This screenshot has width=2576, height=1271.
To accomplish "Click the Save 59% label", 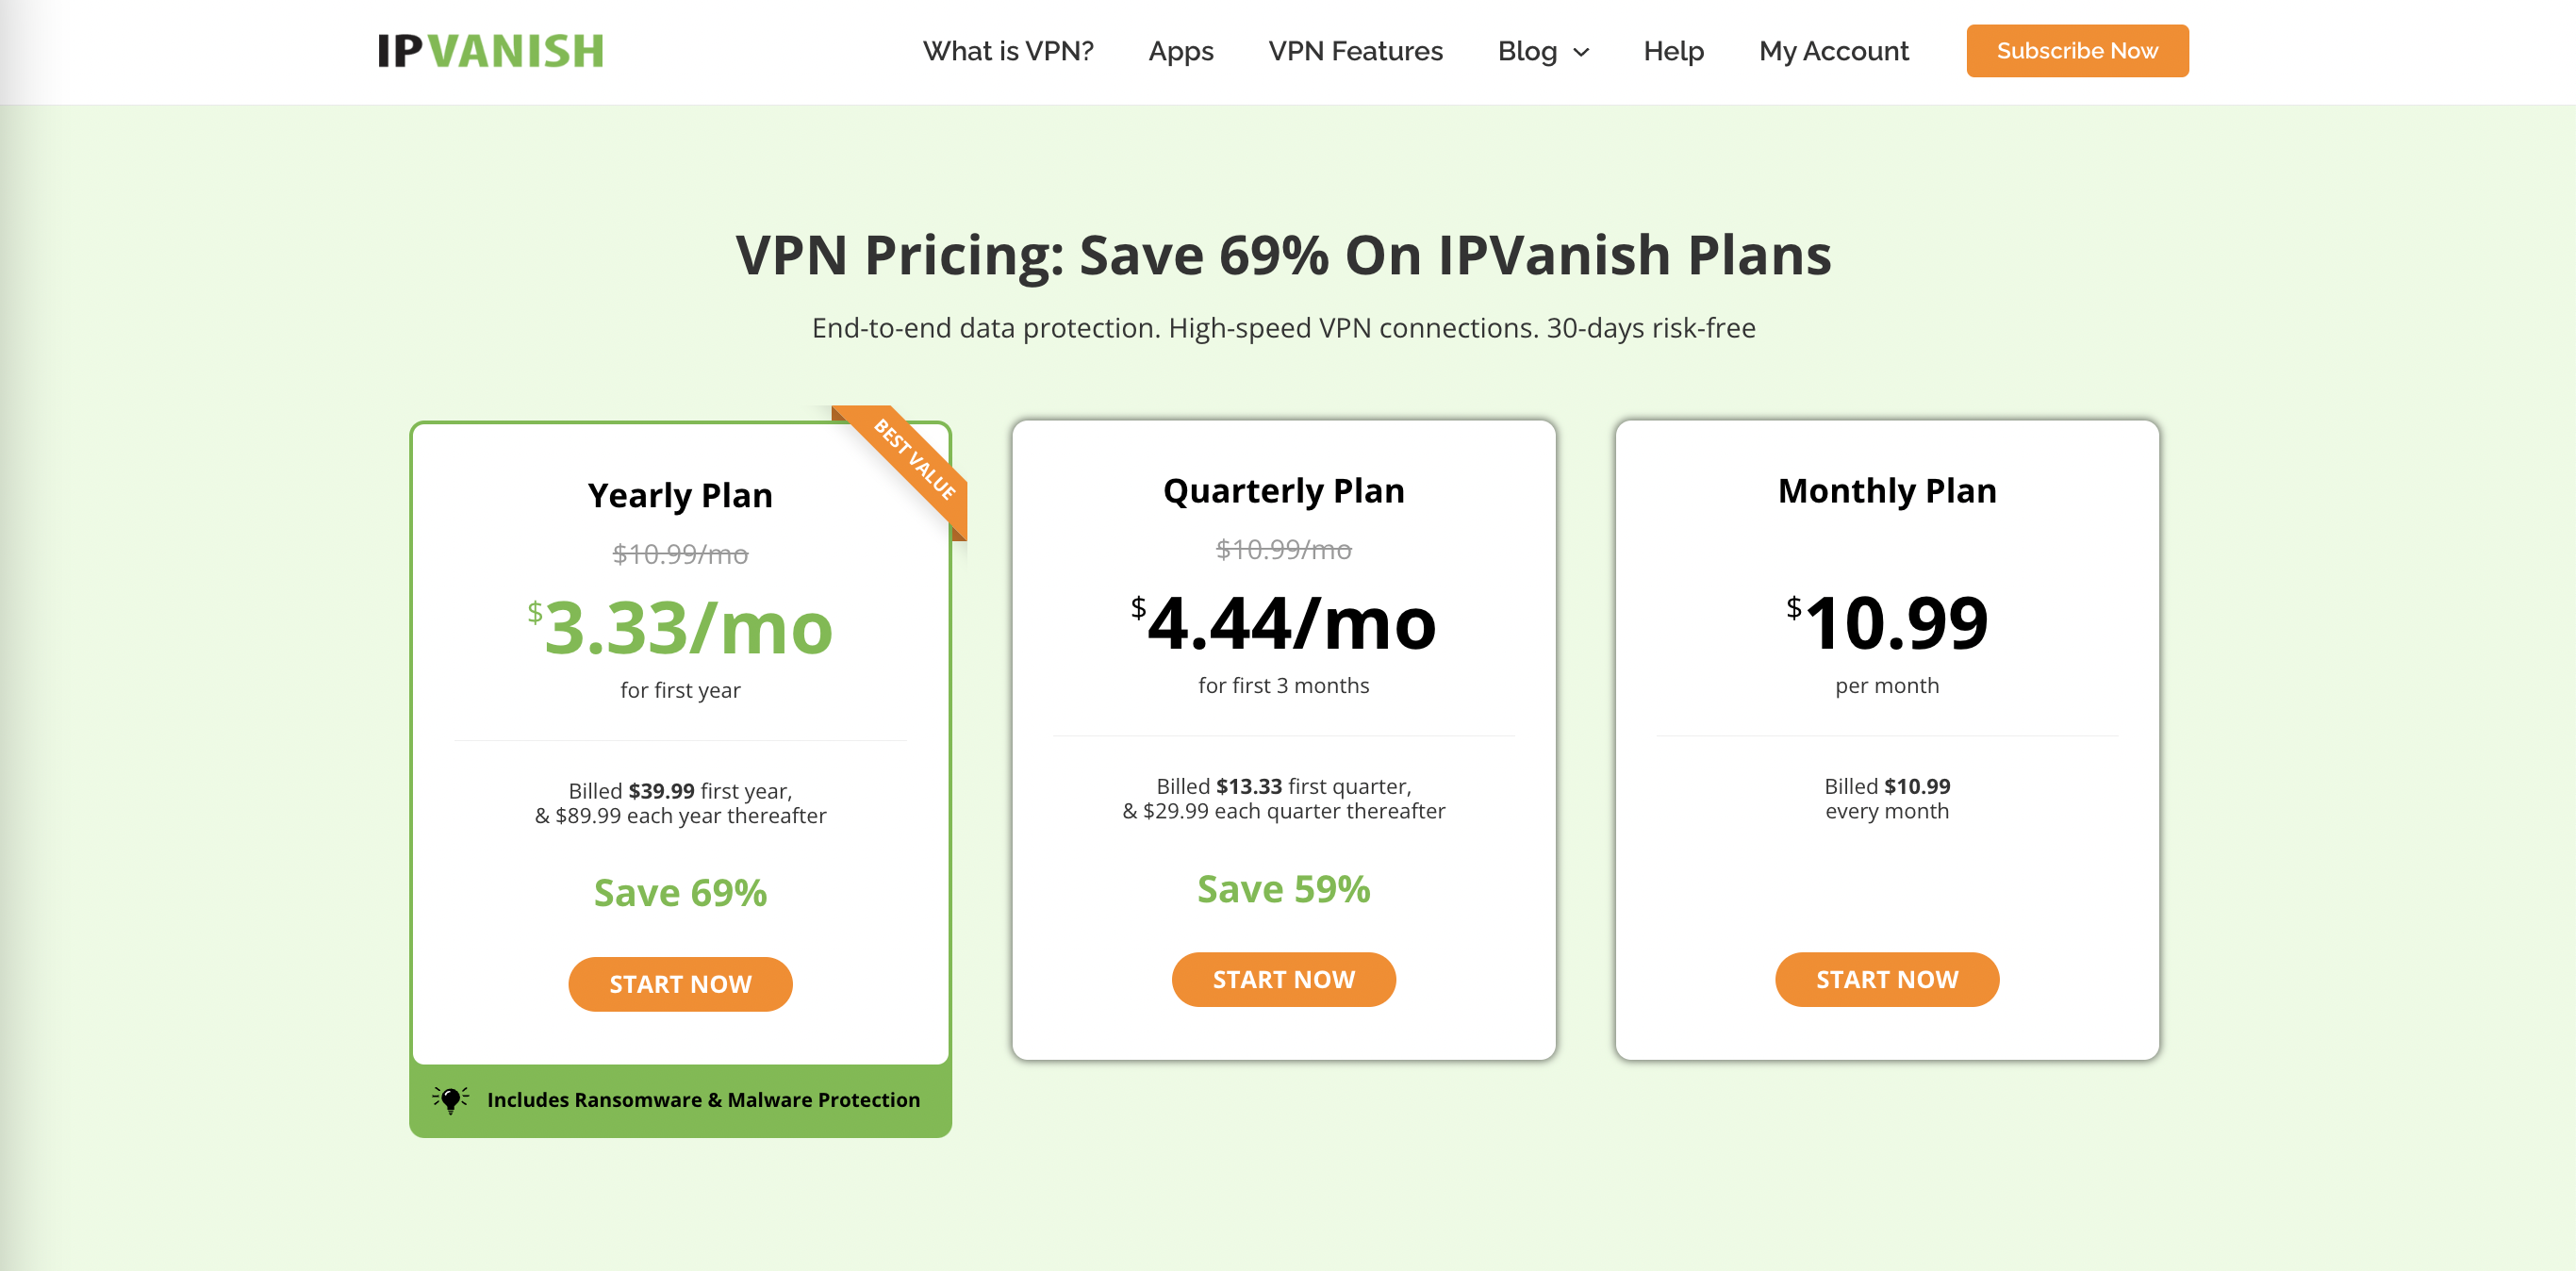I will (x=1283, y=888).
